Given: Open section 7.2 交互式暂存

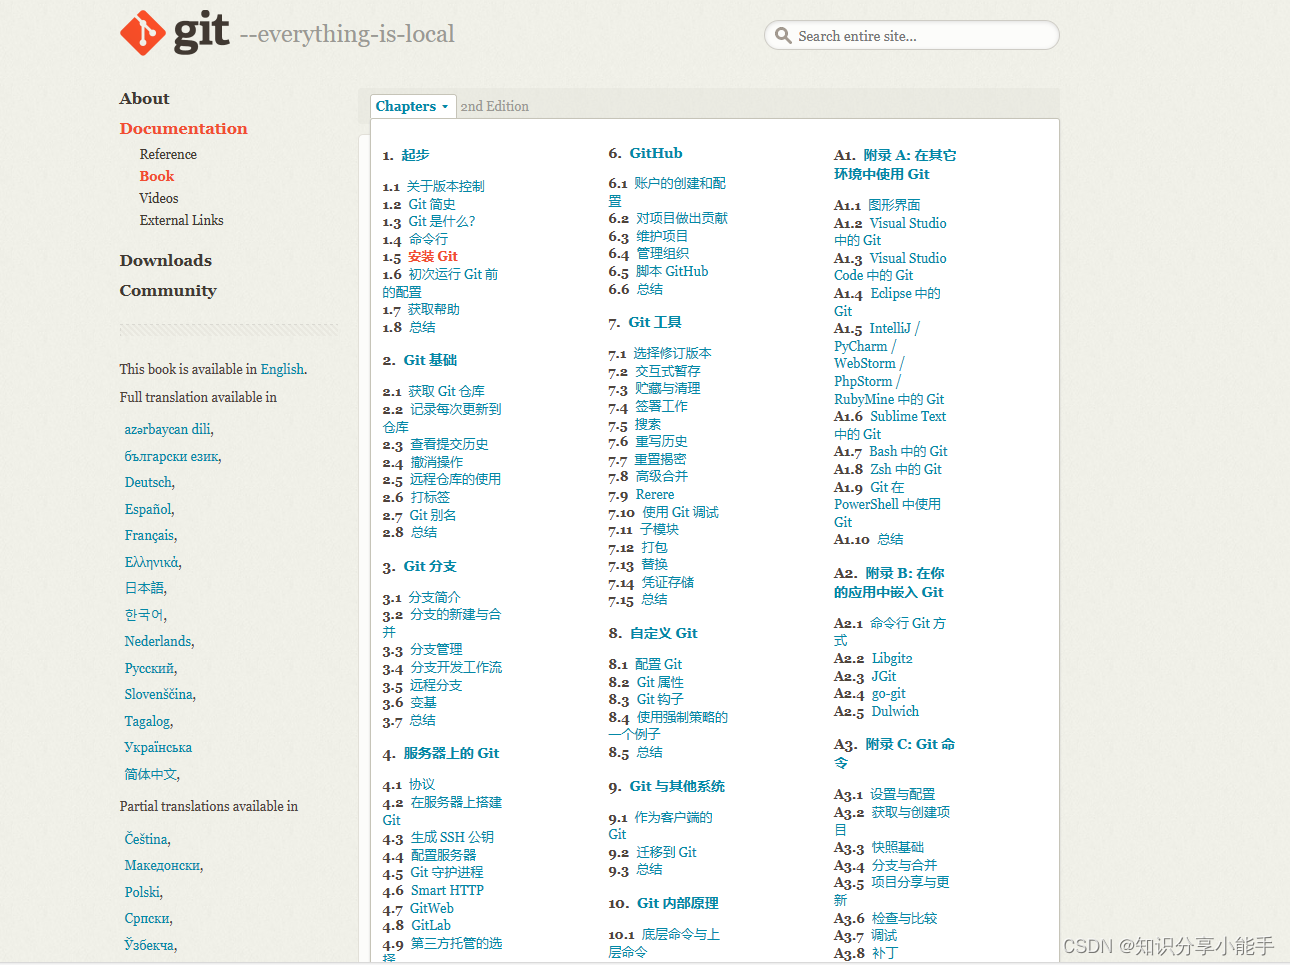Looking at the screenshot, I should [668, 371].
